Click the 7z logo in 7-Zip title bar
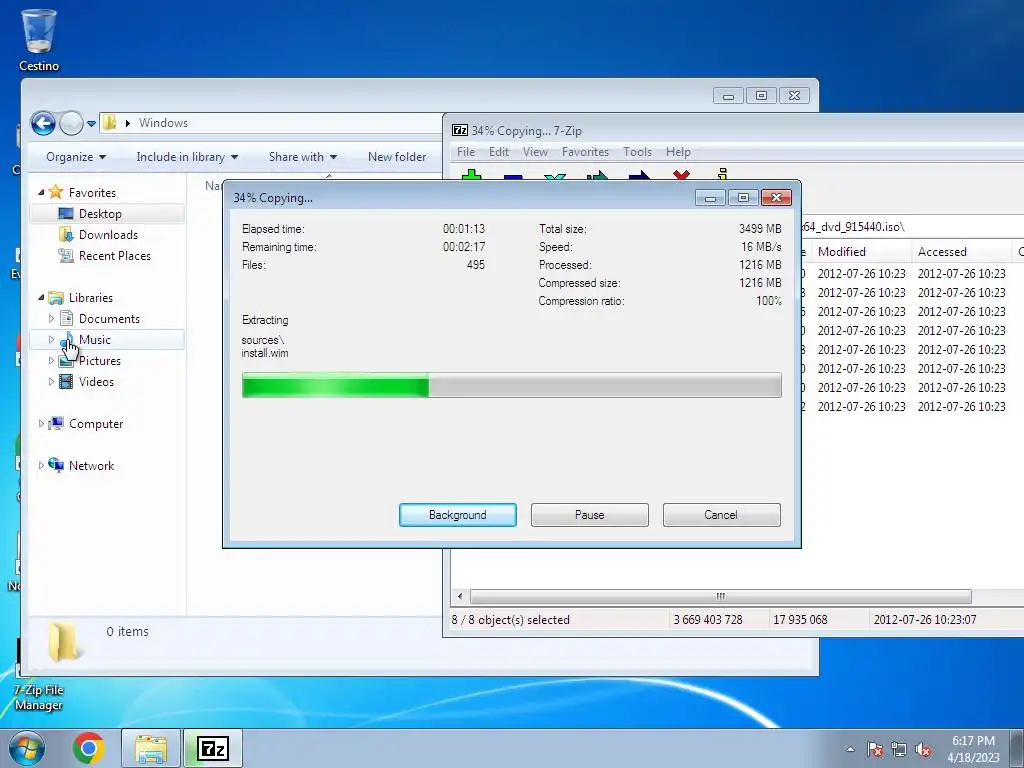Image resolution: width=1024 pixels, height=768 pixels. click(x=460, y=130)
